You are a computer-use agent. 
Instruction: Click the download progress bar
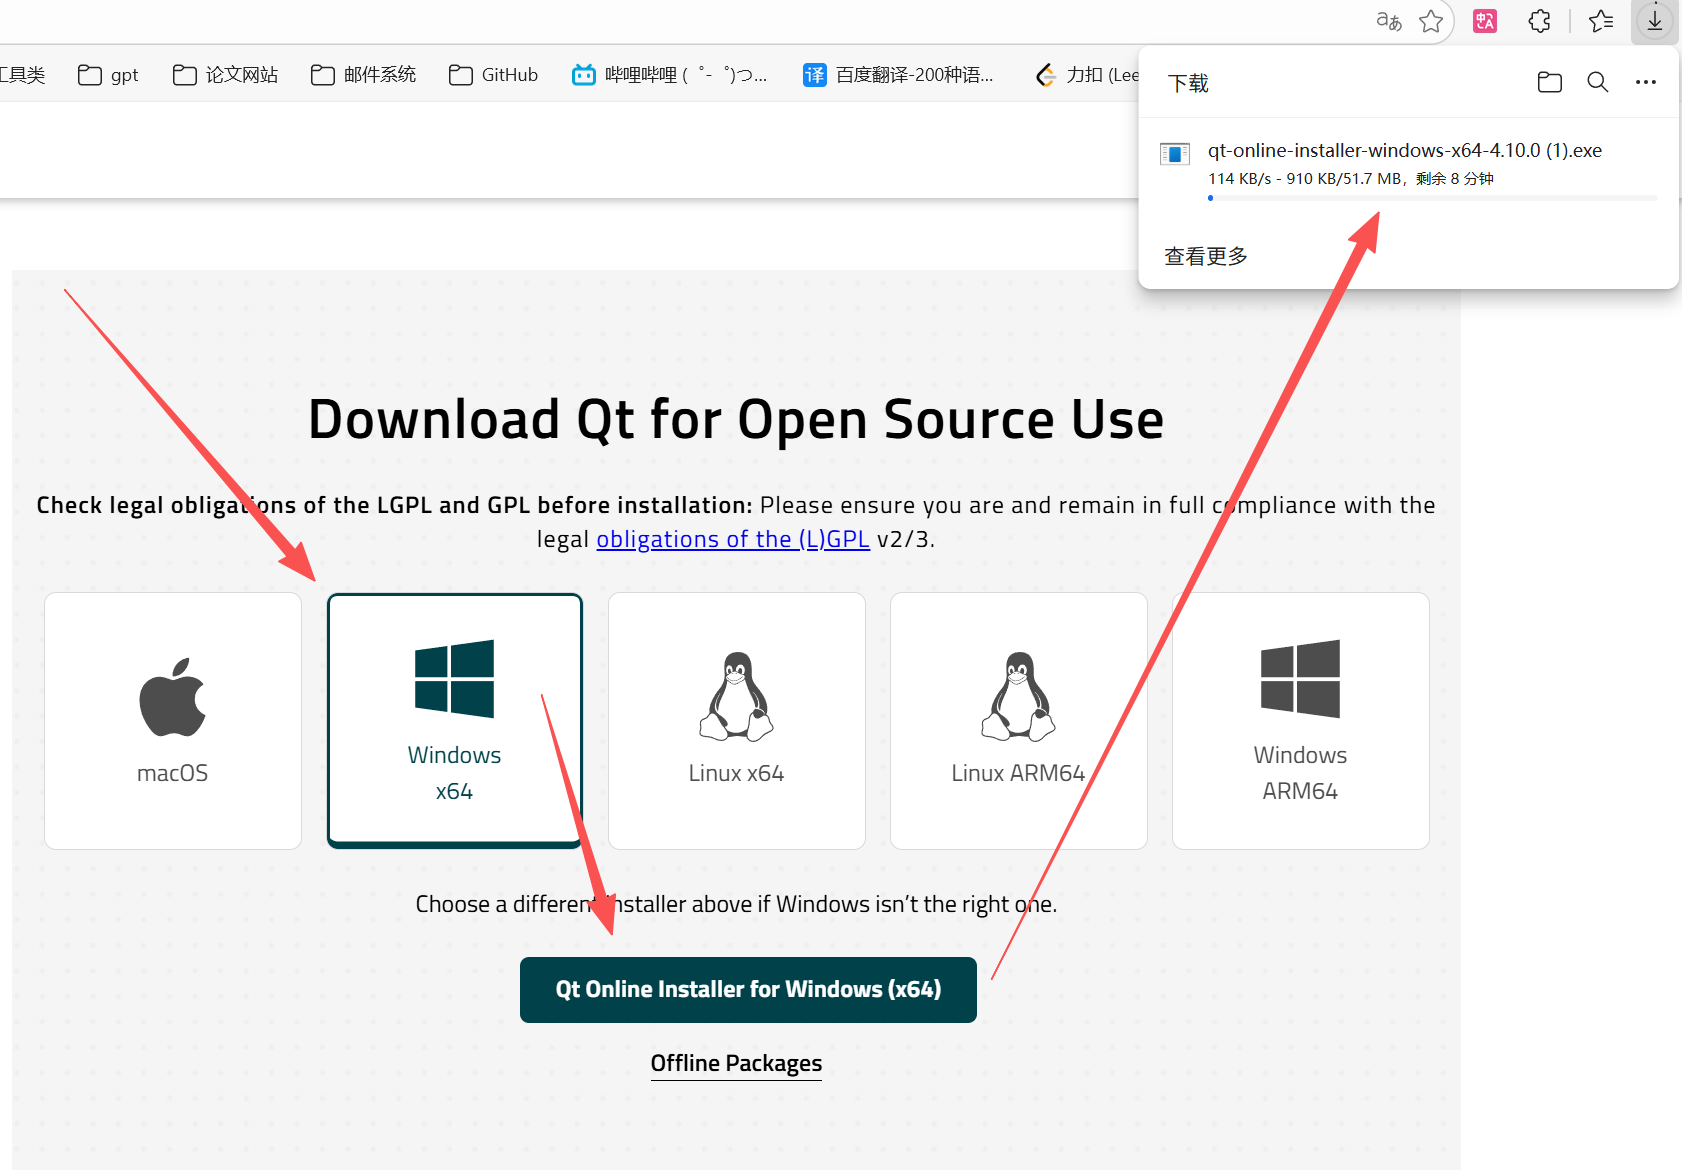click(x=1432, y=198)
